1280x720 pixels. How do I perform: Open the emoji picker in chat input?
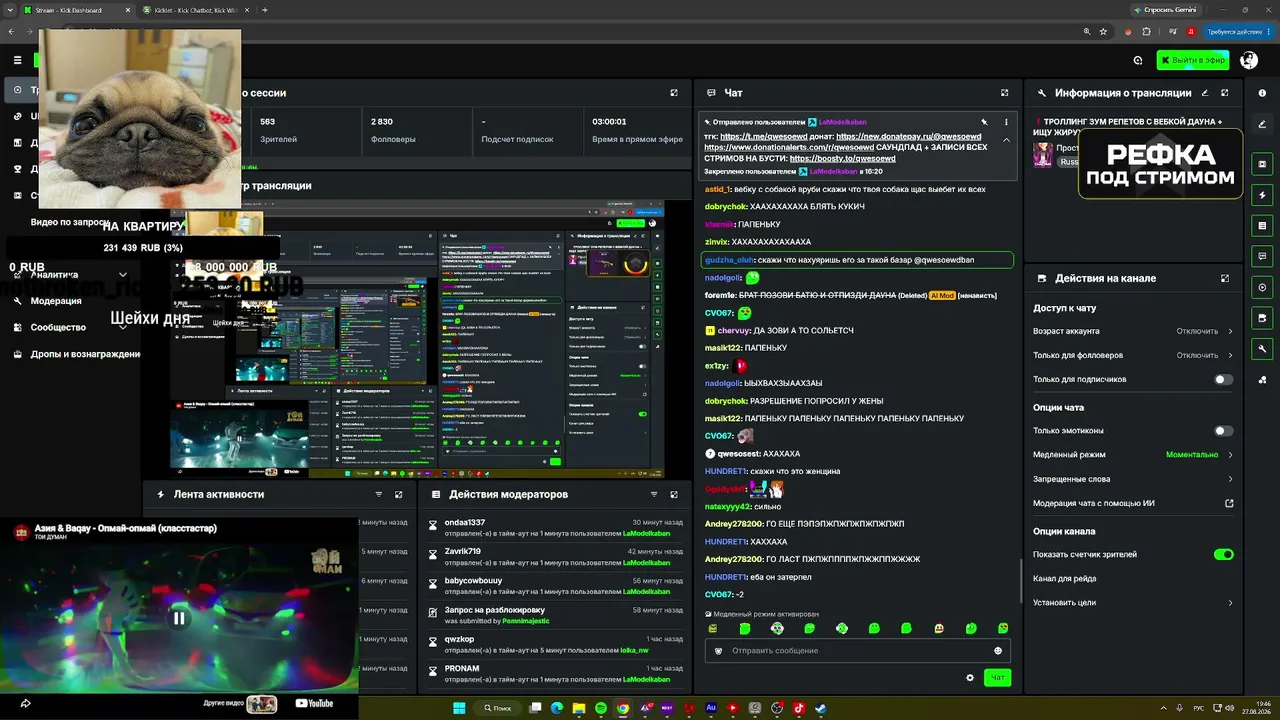pyautogui.click(x=998, y=651)
